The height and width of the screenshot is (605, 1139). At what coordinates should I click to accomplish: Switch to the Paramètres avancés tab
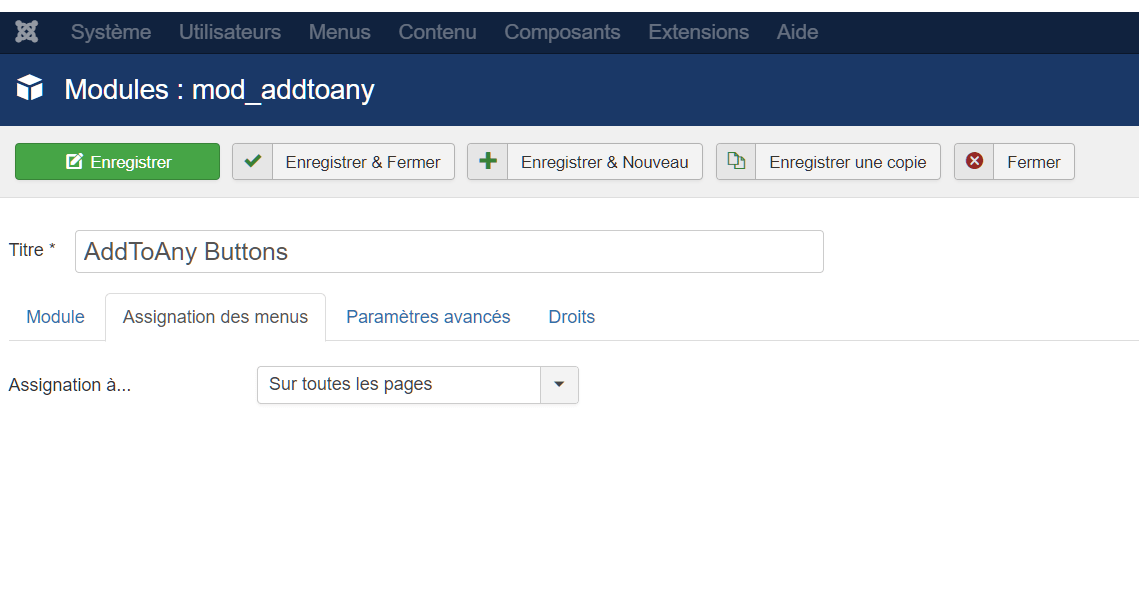click(x=428, y=317)
